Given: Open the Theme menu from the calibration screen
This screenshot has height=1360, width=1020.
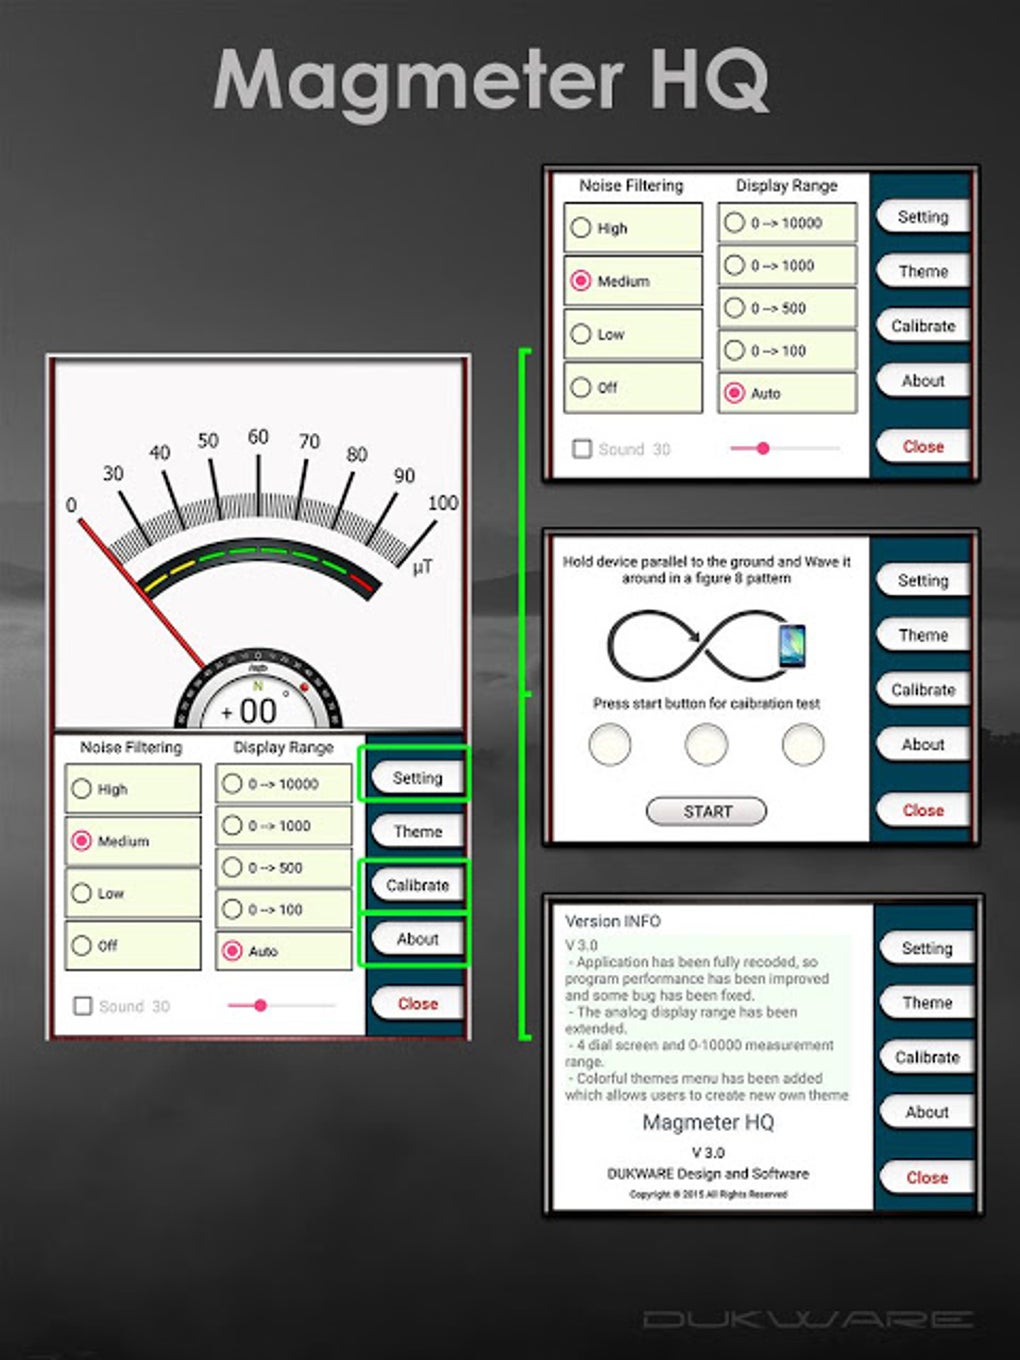Looking at the screenshot, I should (922, 634).
